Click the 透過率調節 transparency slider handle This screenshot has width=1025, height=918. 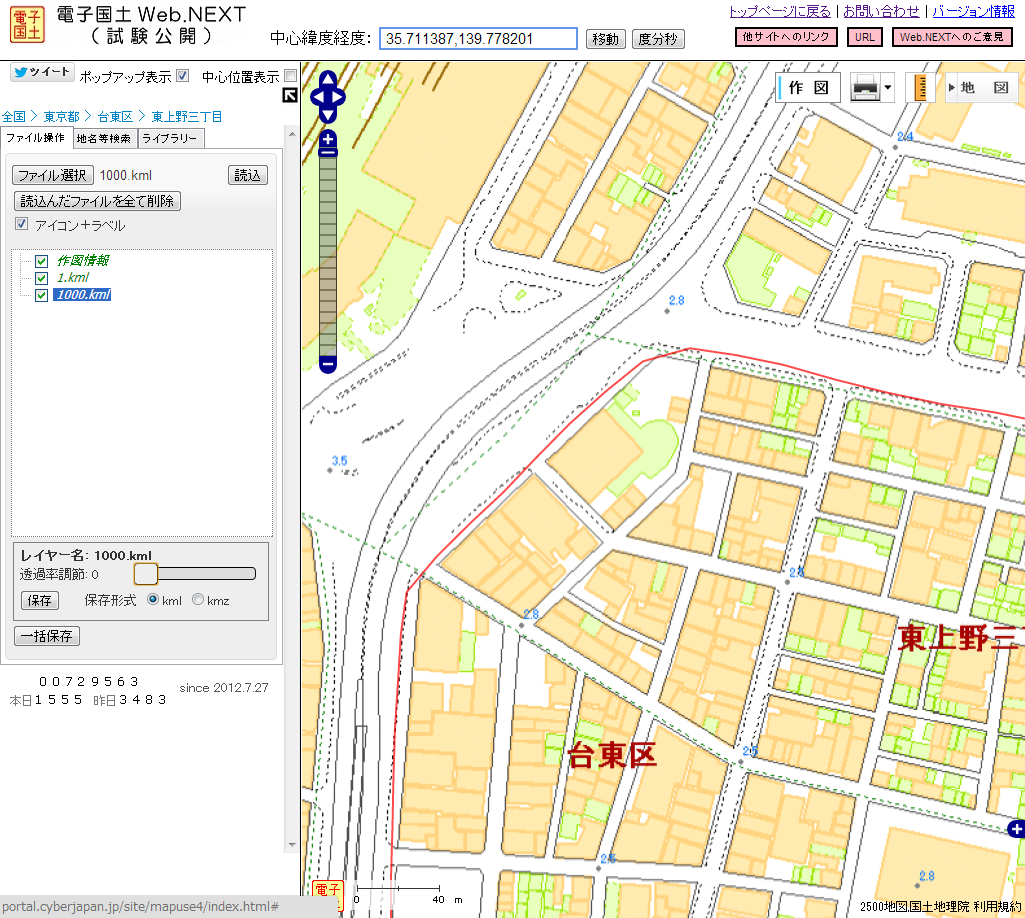pos(146,573)
